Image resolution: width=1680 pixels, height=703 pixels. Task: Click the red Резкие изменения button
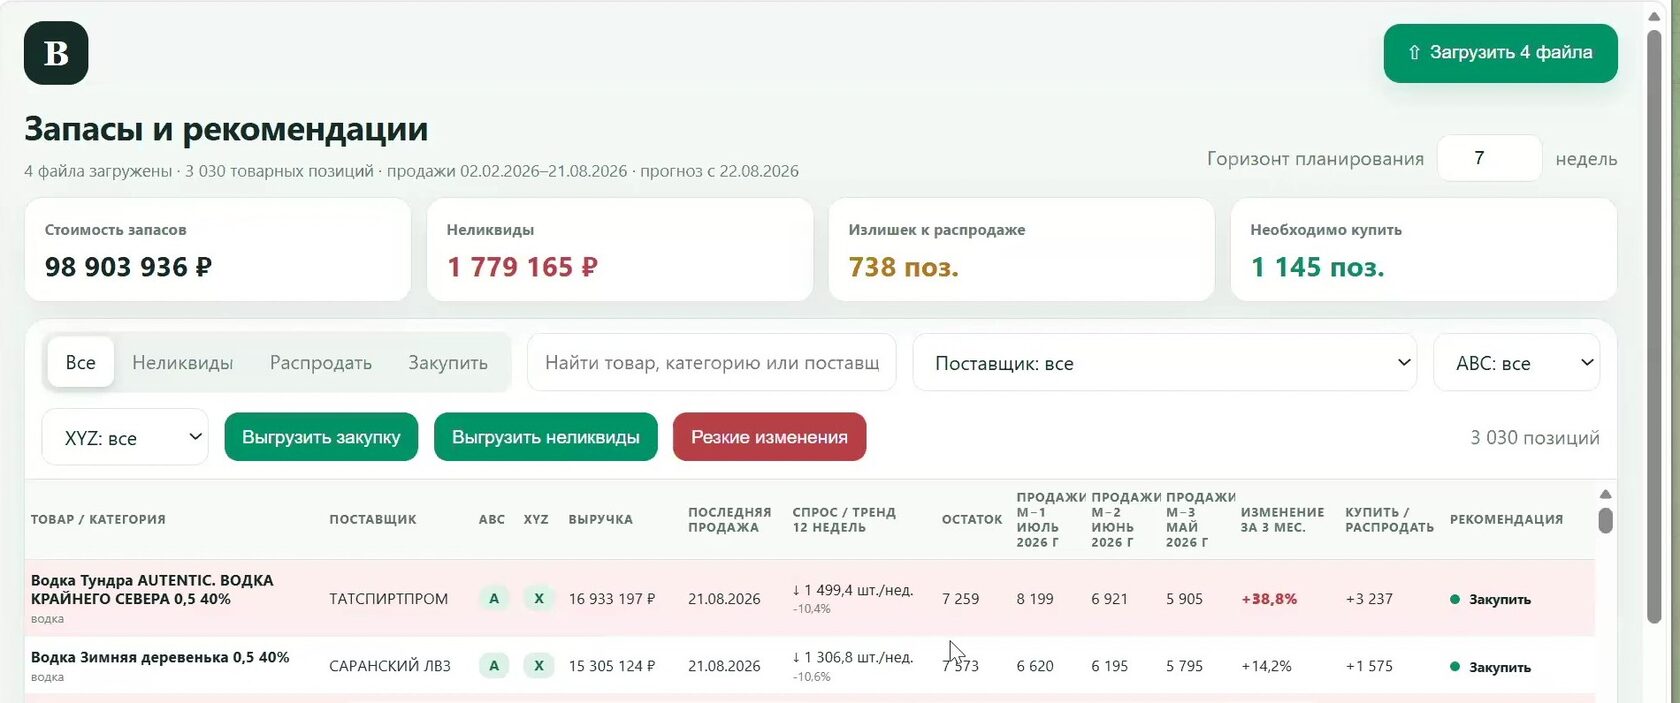pos(770,437)
